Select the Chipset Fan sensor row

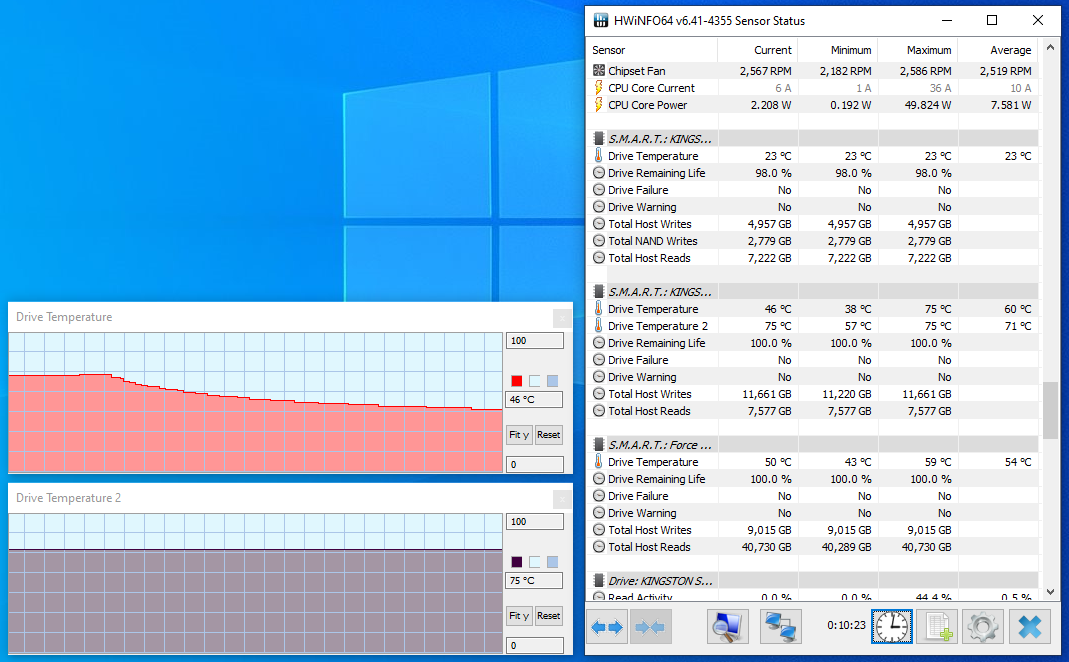point(813,70)
